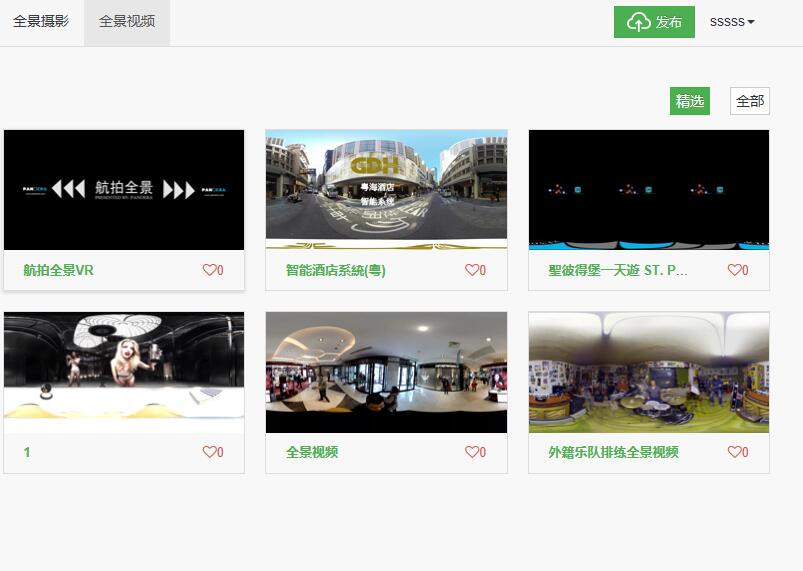This screenshot has height=571, width=803.
Task: Open the 航拍全景VR video thumbnail
Action: tap(124, 189)
